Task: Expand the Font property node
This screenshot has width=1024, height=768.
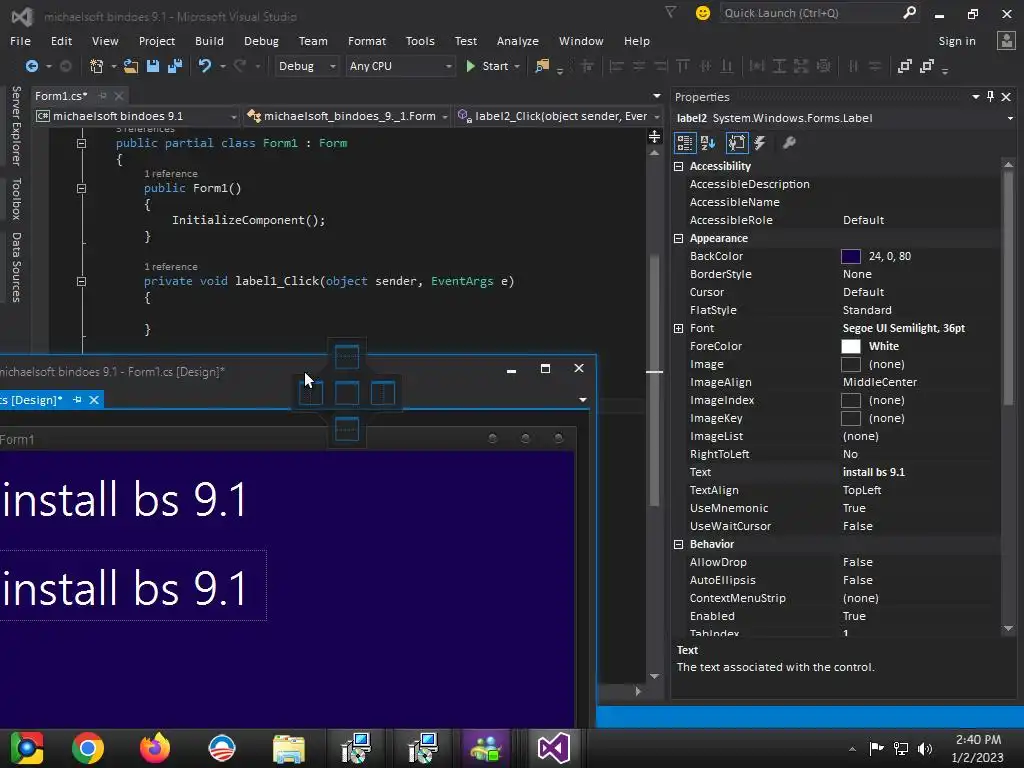Action: coord(679,328)
